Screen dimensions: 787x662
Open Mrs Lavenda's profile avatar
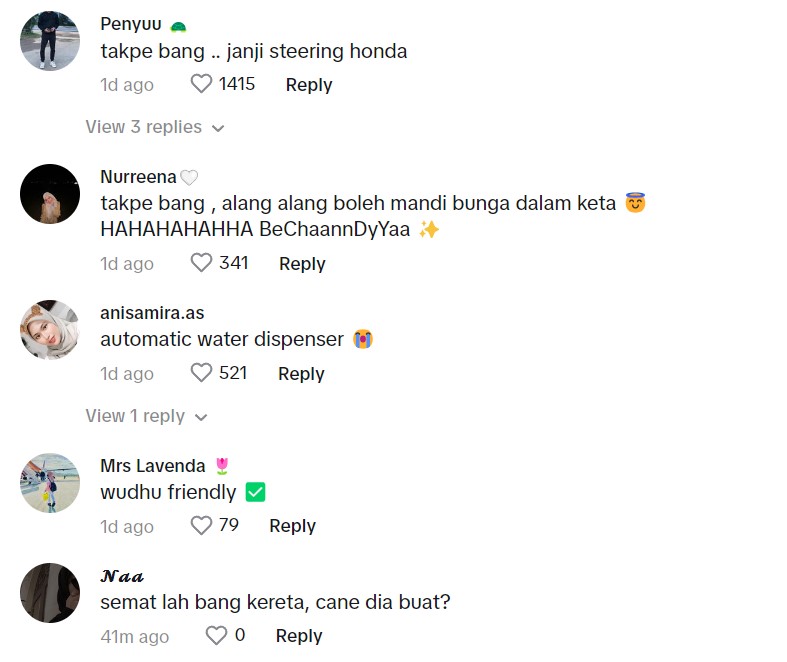pos(50,483)
